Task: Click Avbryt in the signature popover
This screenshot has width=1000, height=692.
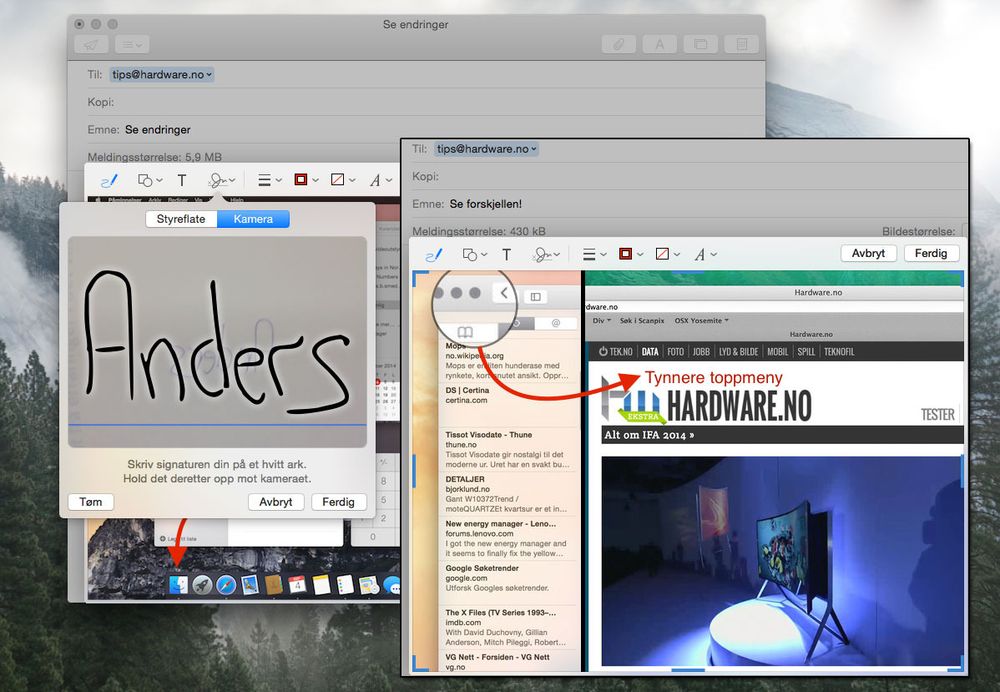Action: (276, 502)
